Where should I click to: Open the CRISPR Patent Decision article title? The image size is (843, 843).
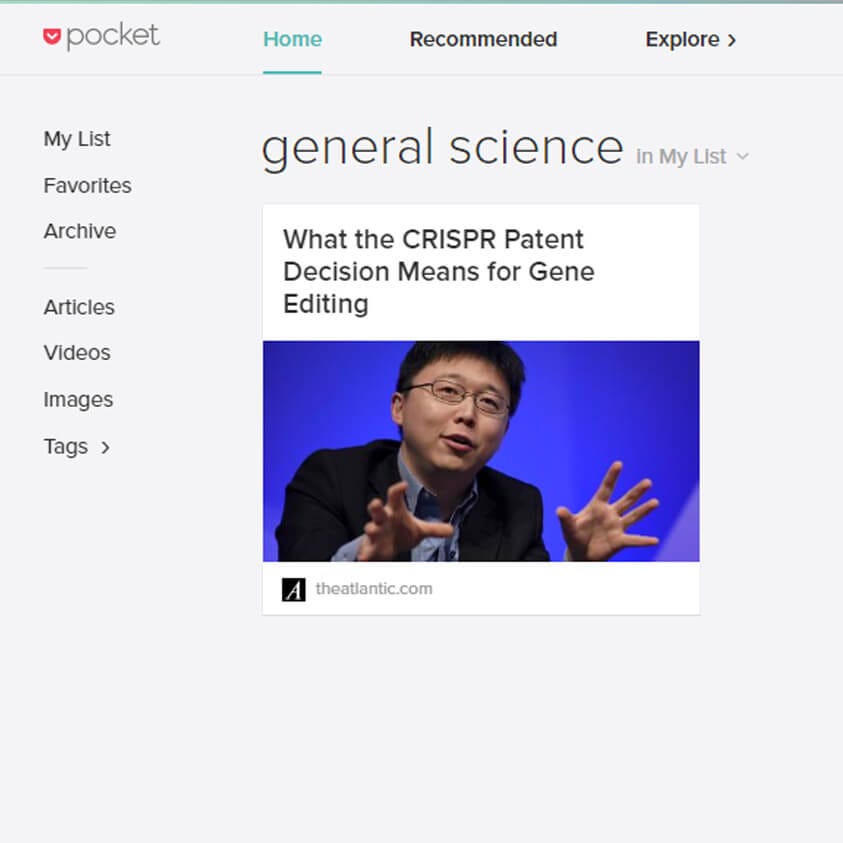coord(439,272)
